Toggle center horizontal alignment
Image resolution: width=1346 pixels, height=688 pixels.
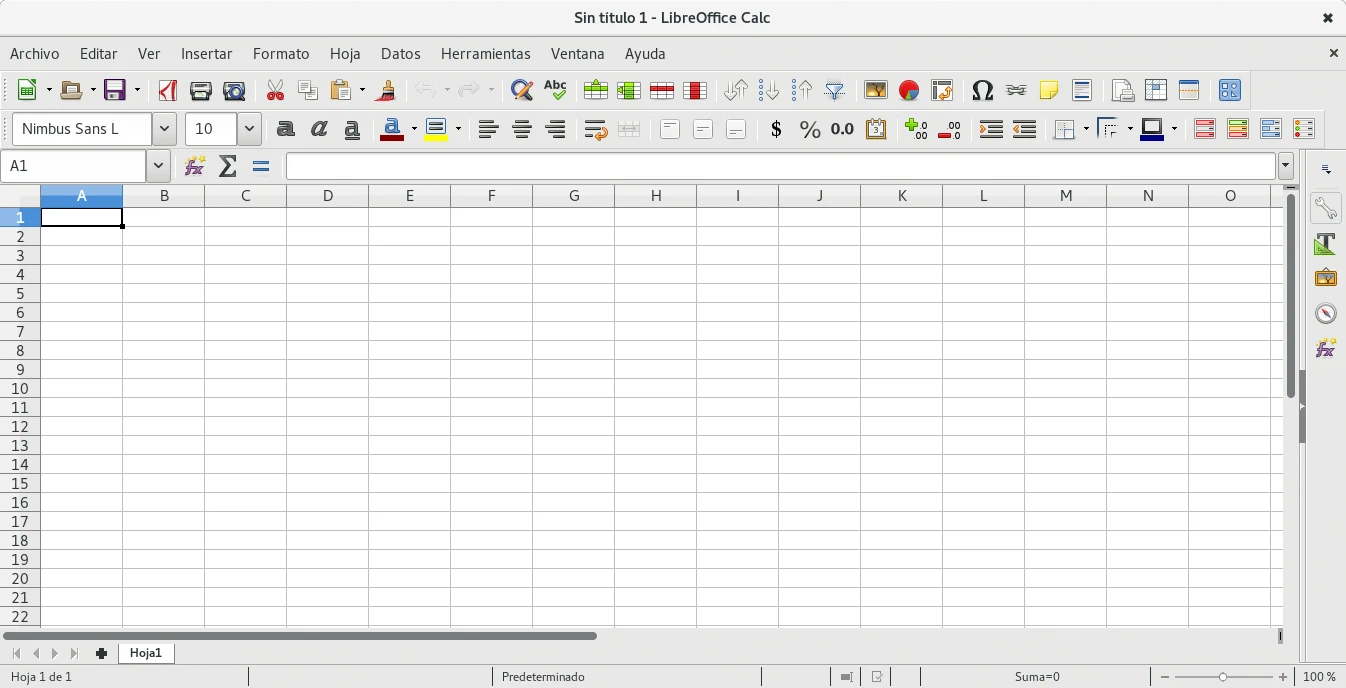pyautogui.click(x=522, y=129)
